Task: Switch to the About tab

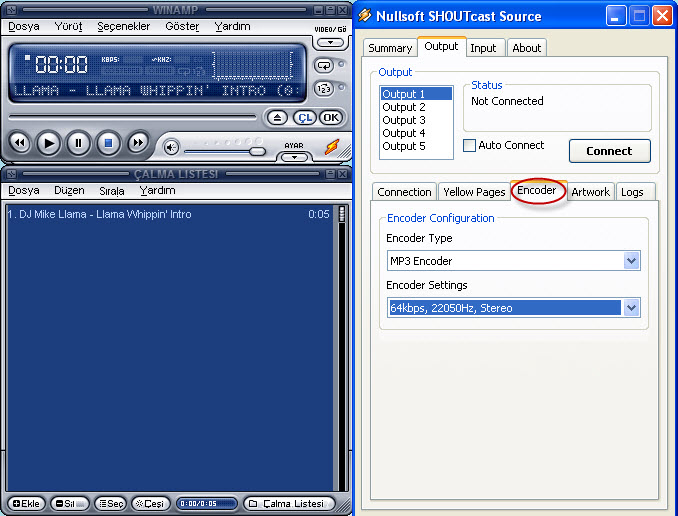Action: click(527, 48)
